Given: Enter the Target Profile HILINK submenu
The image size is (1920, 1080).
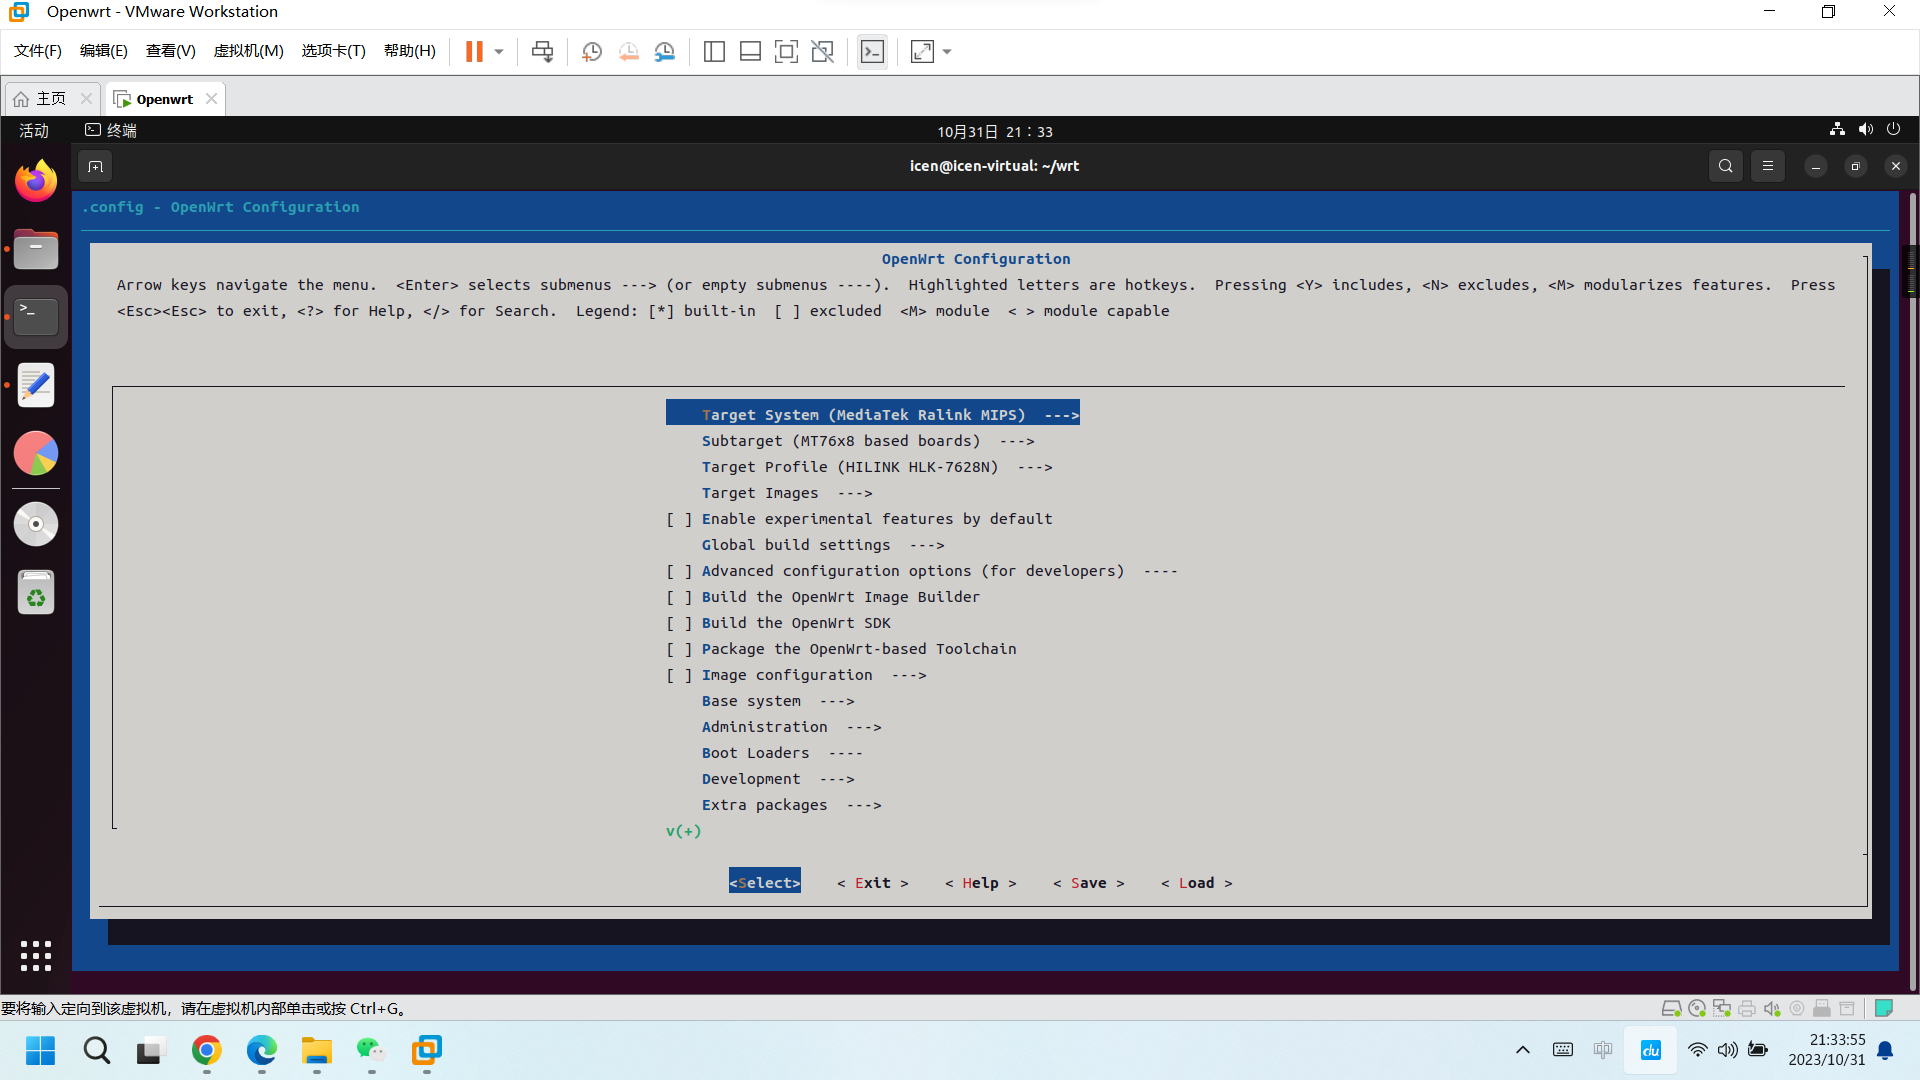Looking at the screenshot, I should tap(877, 467).
